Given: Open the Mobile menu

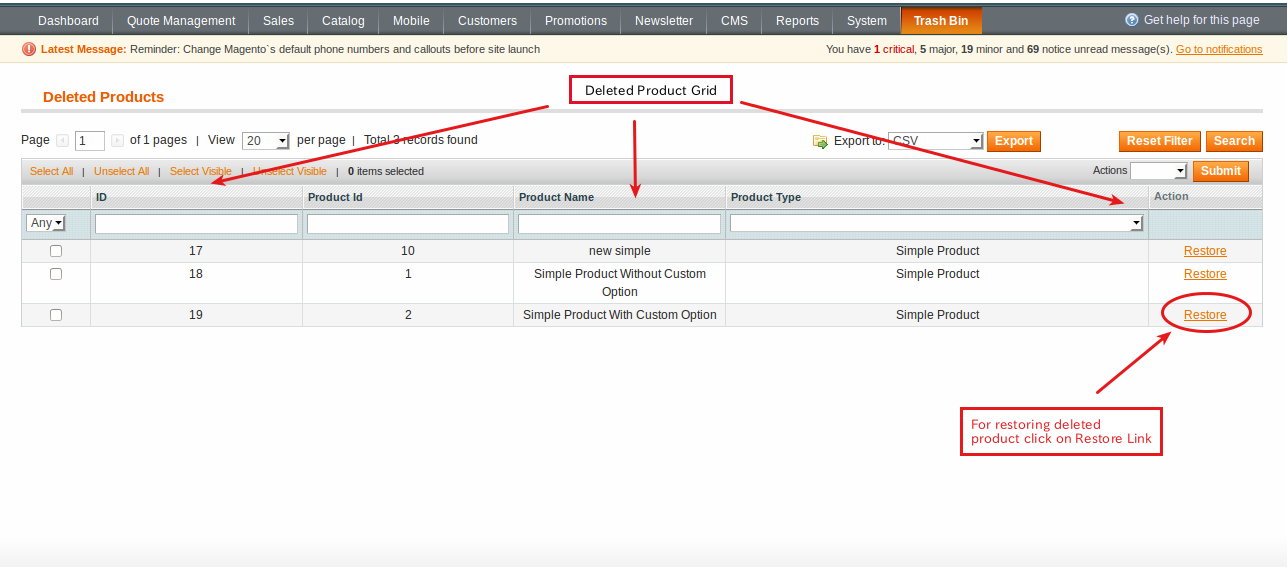Looking at the screenshot, I should coord(411,21).
